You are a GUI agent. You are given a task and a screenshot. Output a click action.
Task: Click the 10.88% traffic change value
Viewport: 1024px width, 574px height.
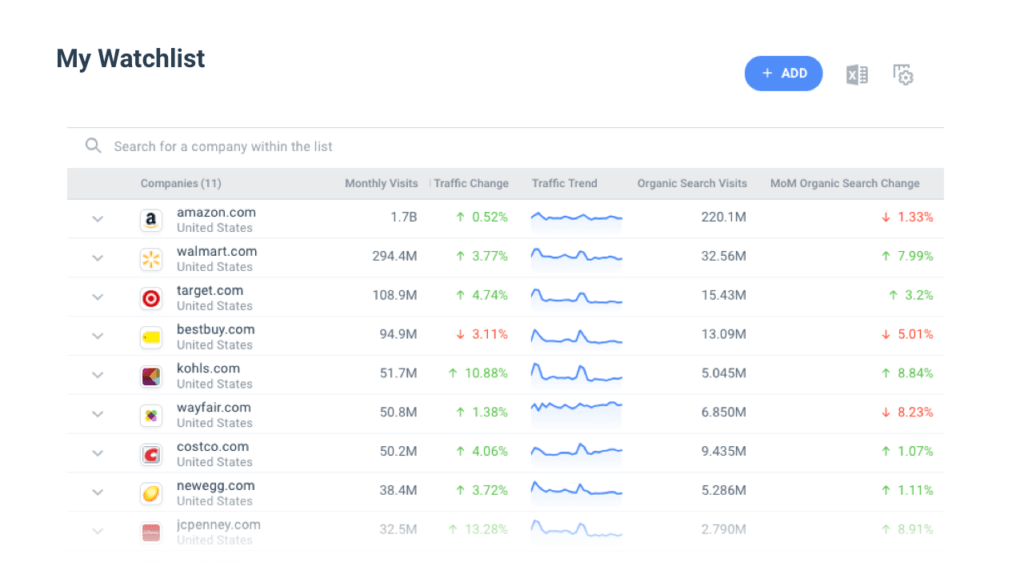click(x=486, y=374)
